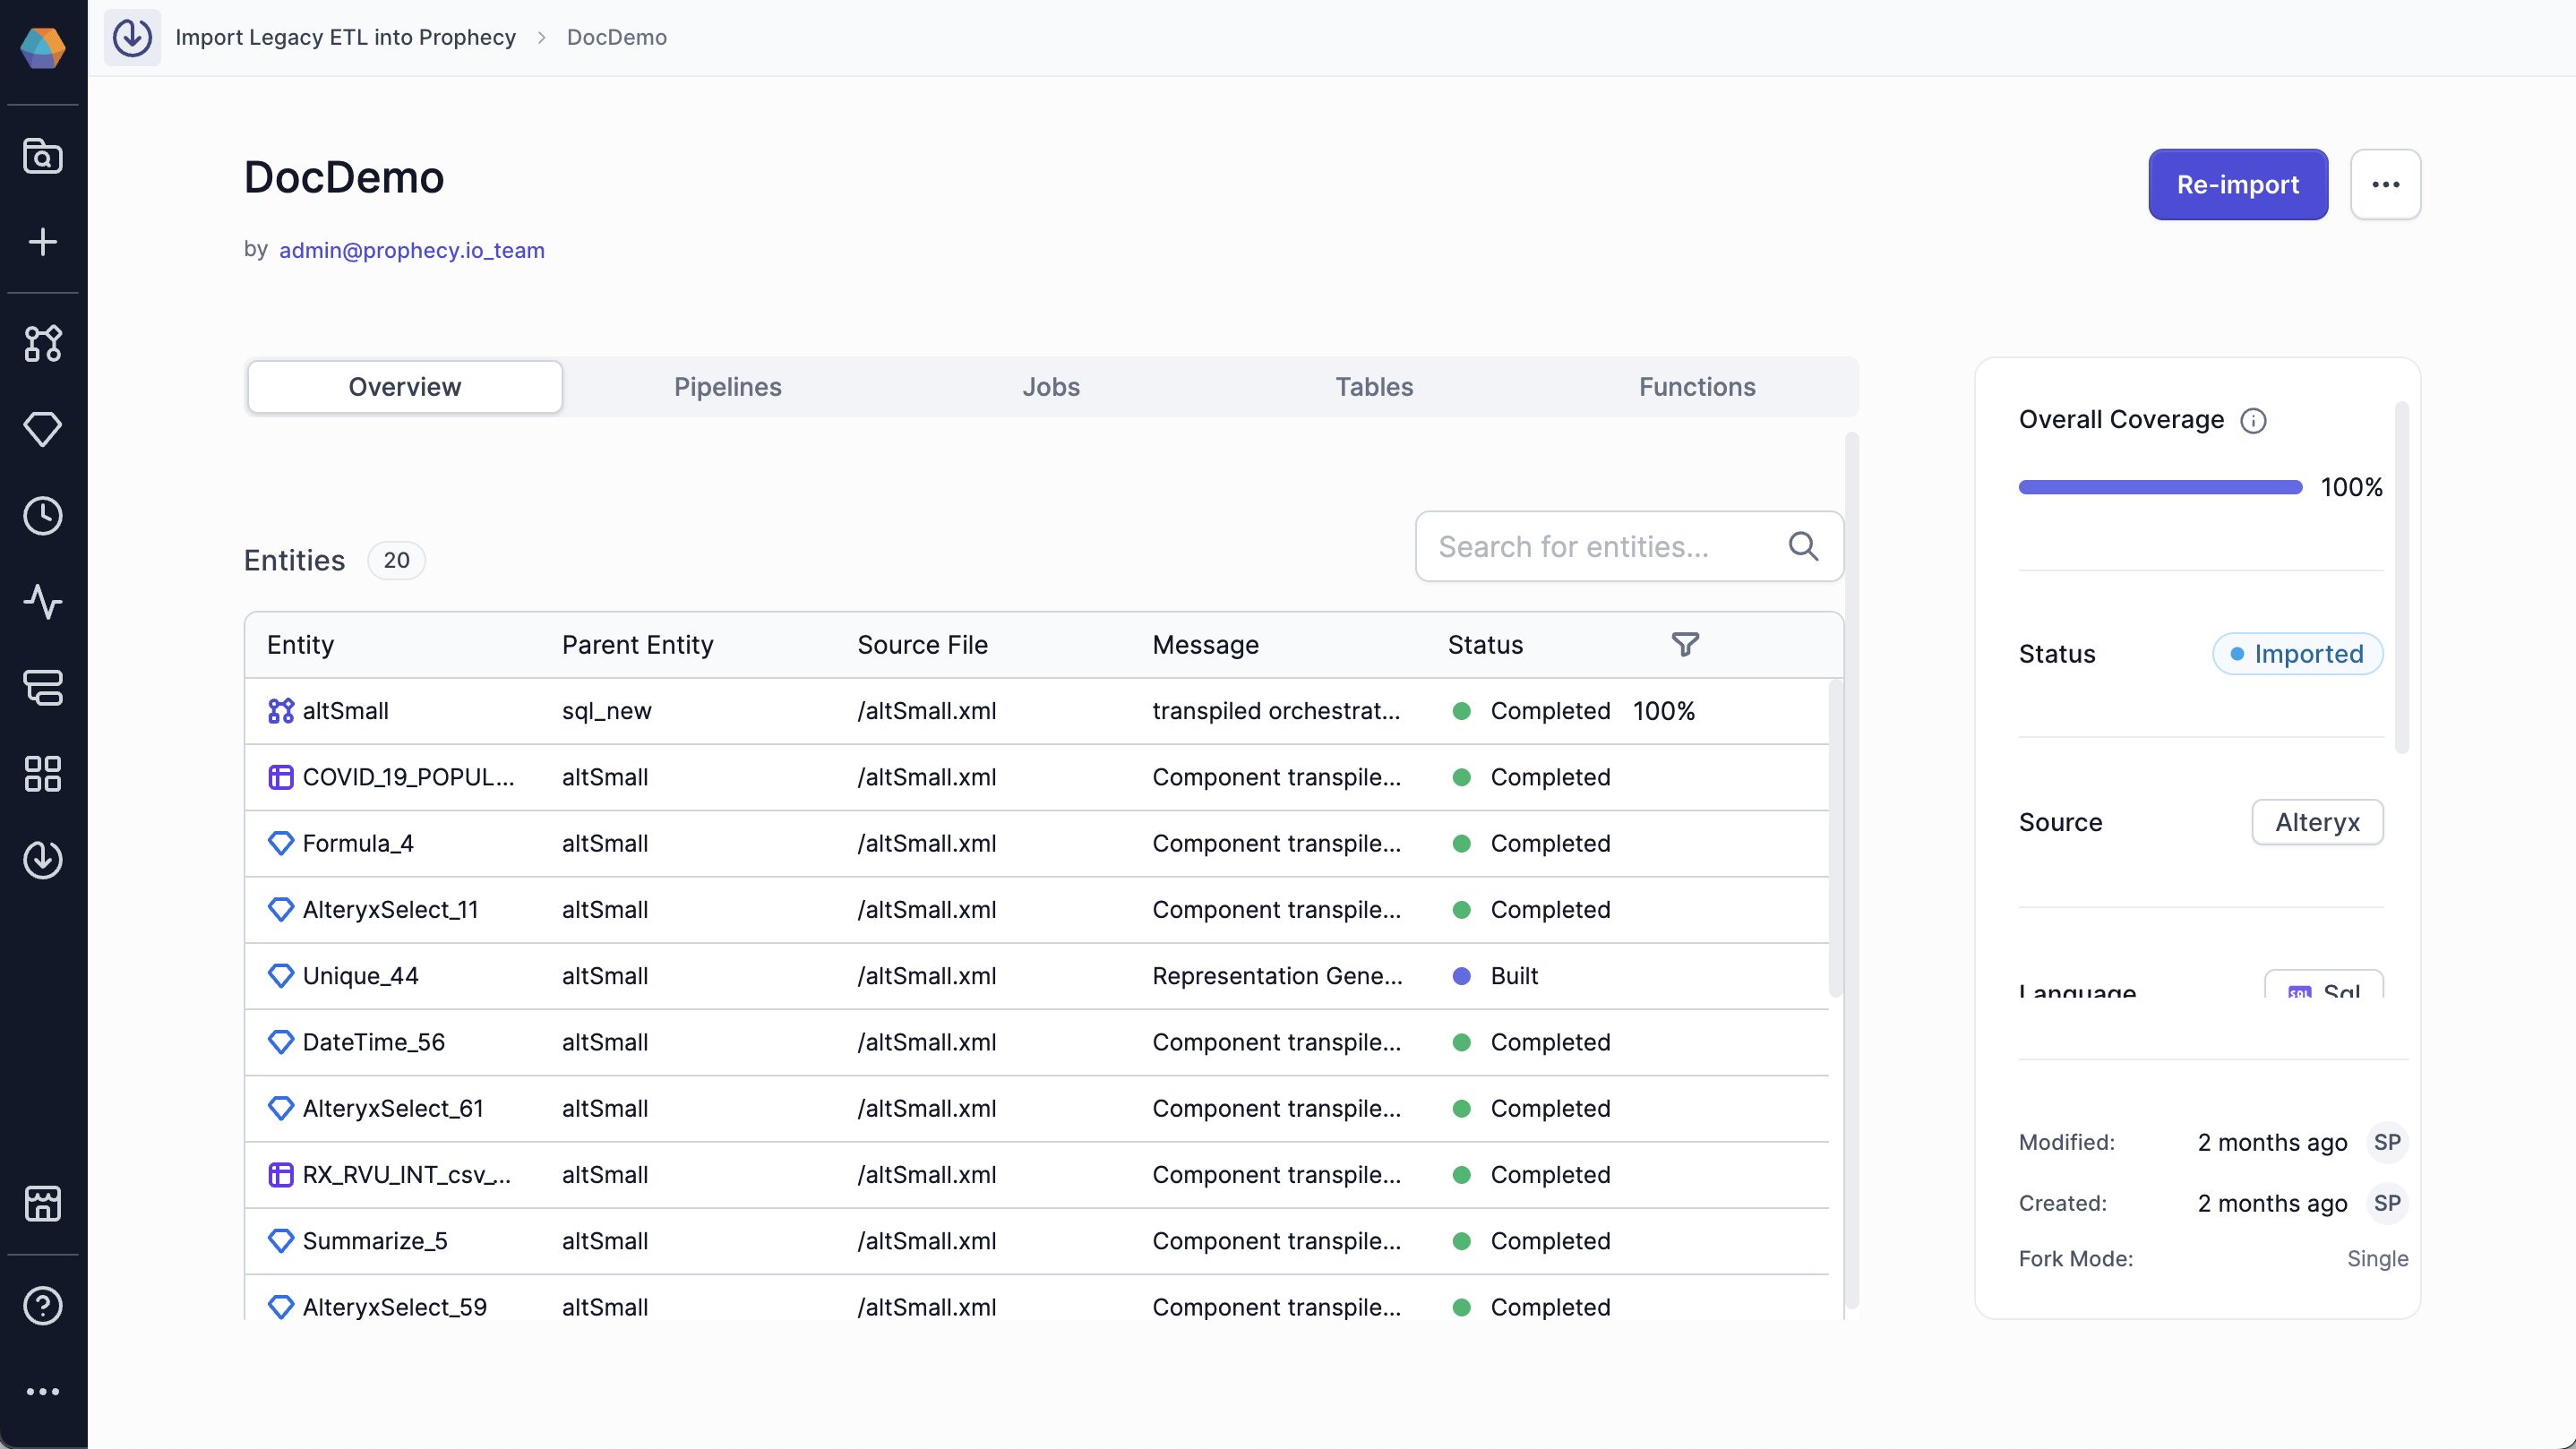Open the pipelines icon in sidebar
The image size is (2576, 1449).
click(43, 343)
